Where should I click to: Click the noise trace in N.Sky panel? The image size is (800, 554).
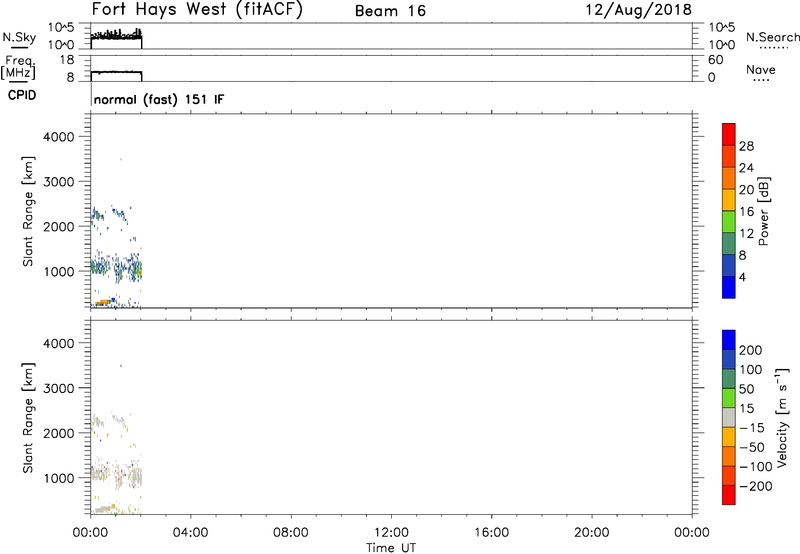[x=116, y=35]
